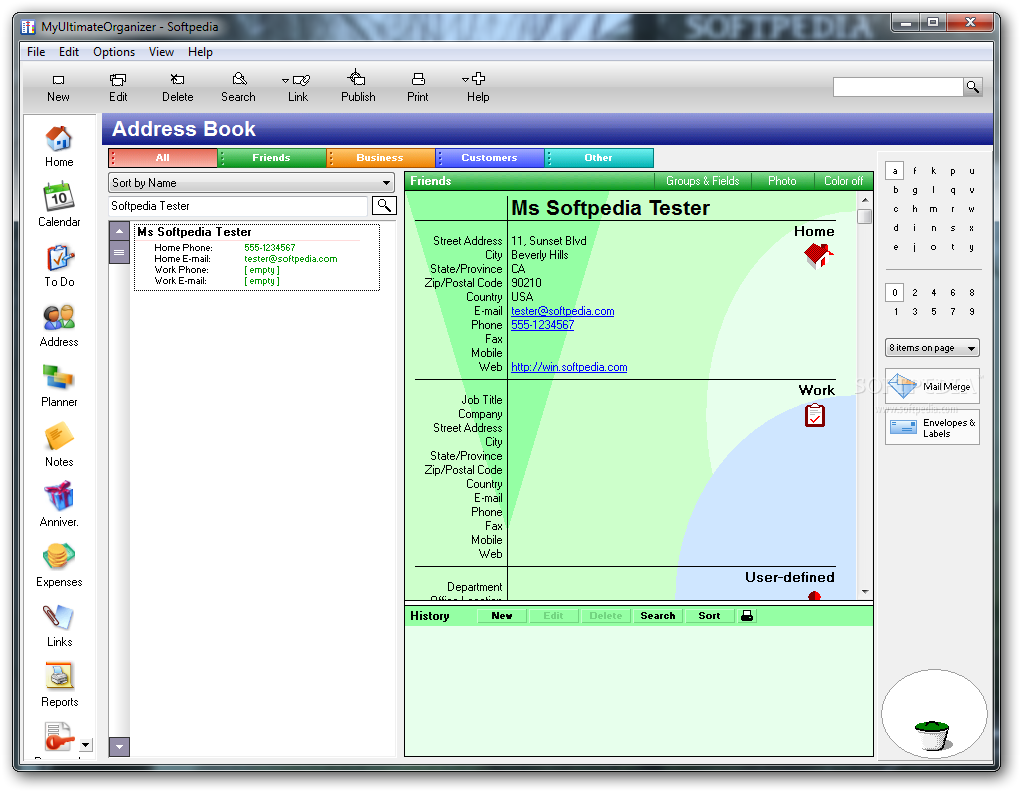1021x792 pixels.
Task: Open the Planner module
Action: [x=59, y=386]
